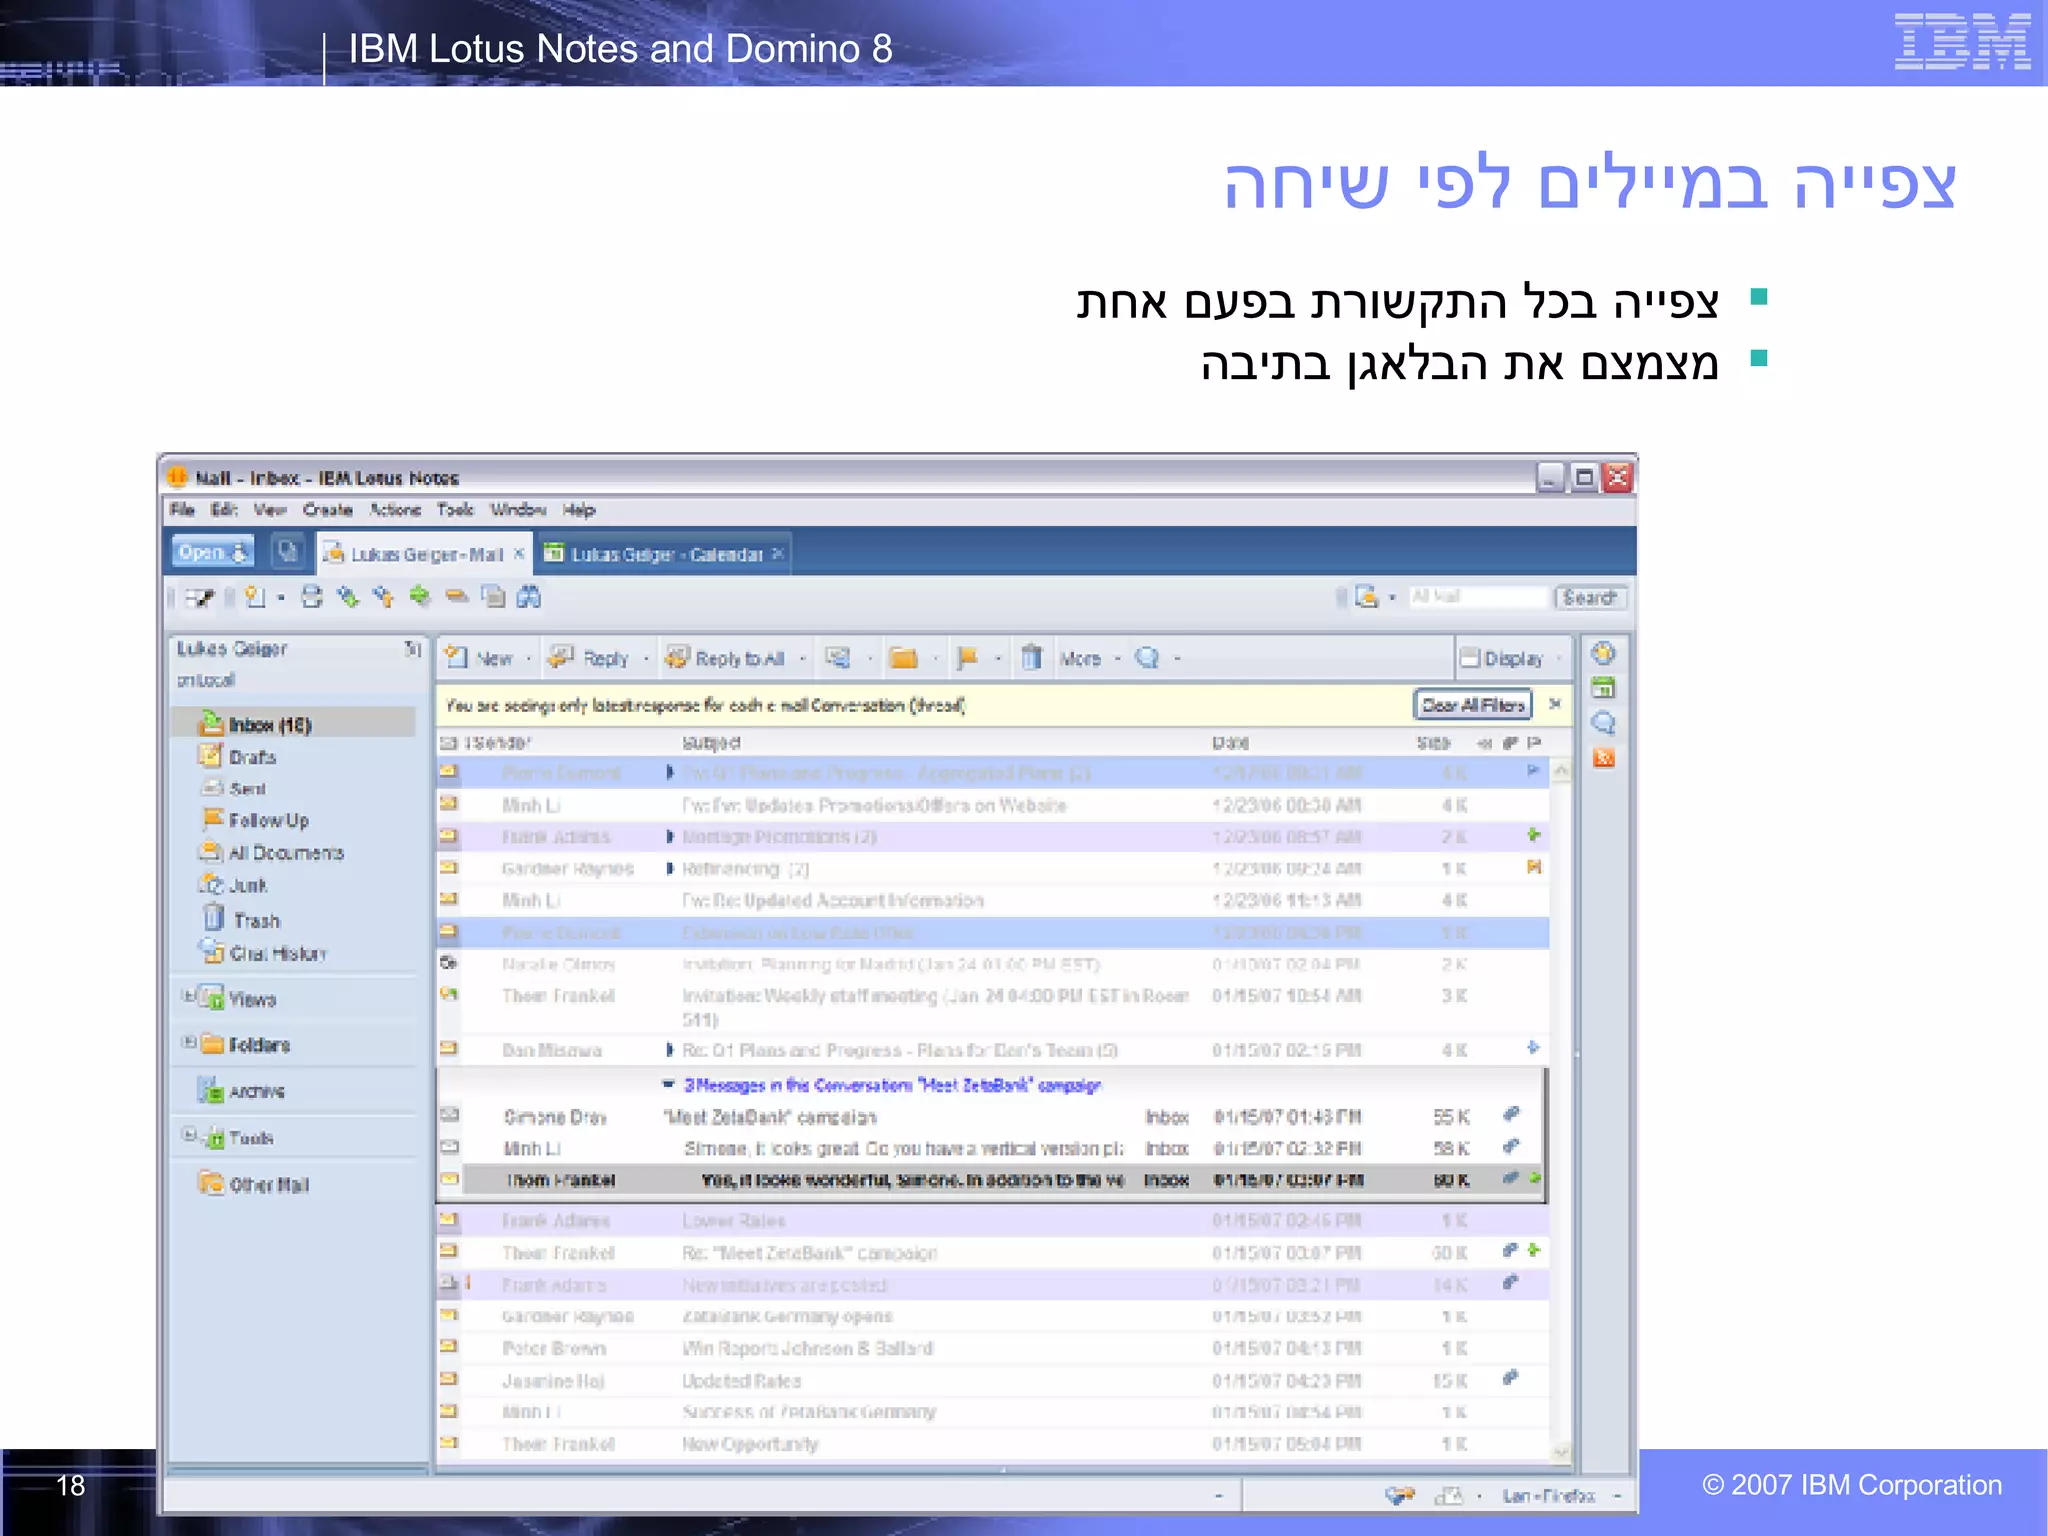Viewport: 2048px width, 1536px height.
Task: Click the vertical scrollbar down arrow in mail list
Action: [1560, 1451]
